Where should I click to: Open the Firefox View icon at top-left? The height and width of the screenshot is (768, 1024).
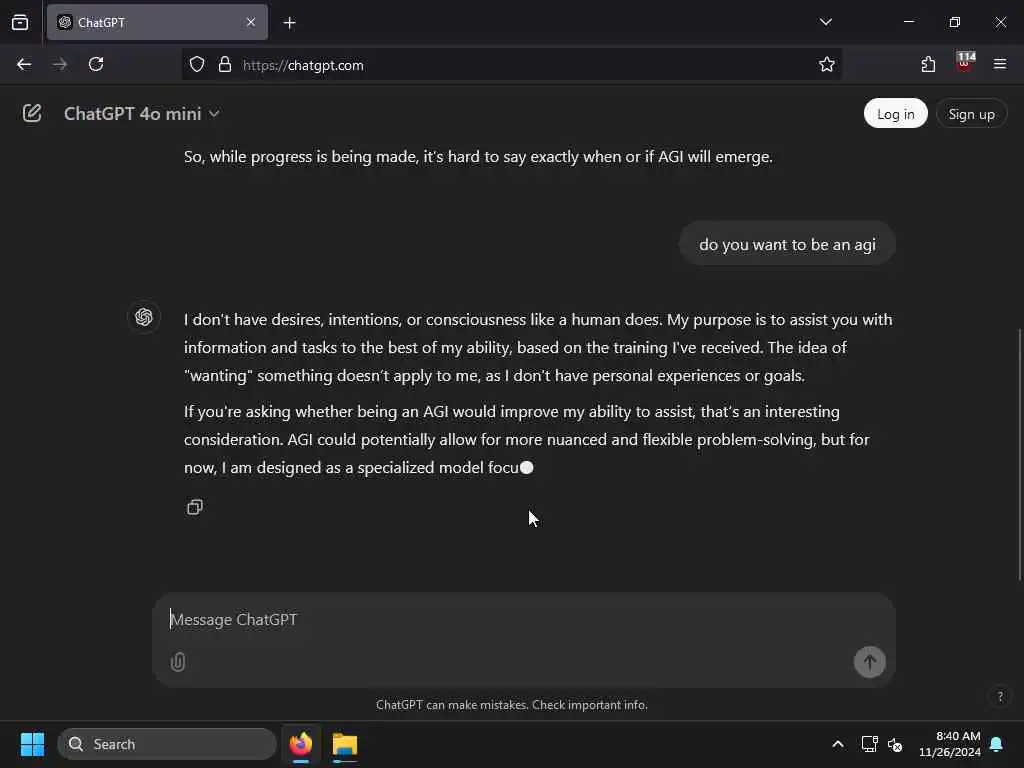pyautogui.click(x=20, y=22)
